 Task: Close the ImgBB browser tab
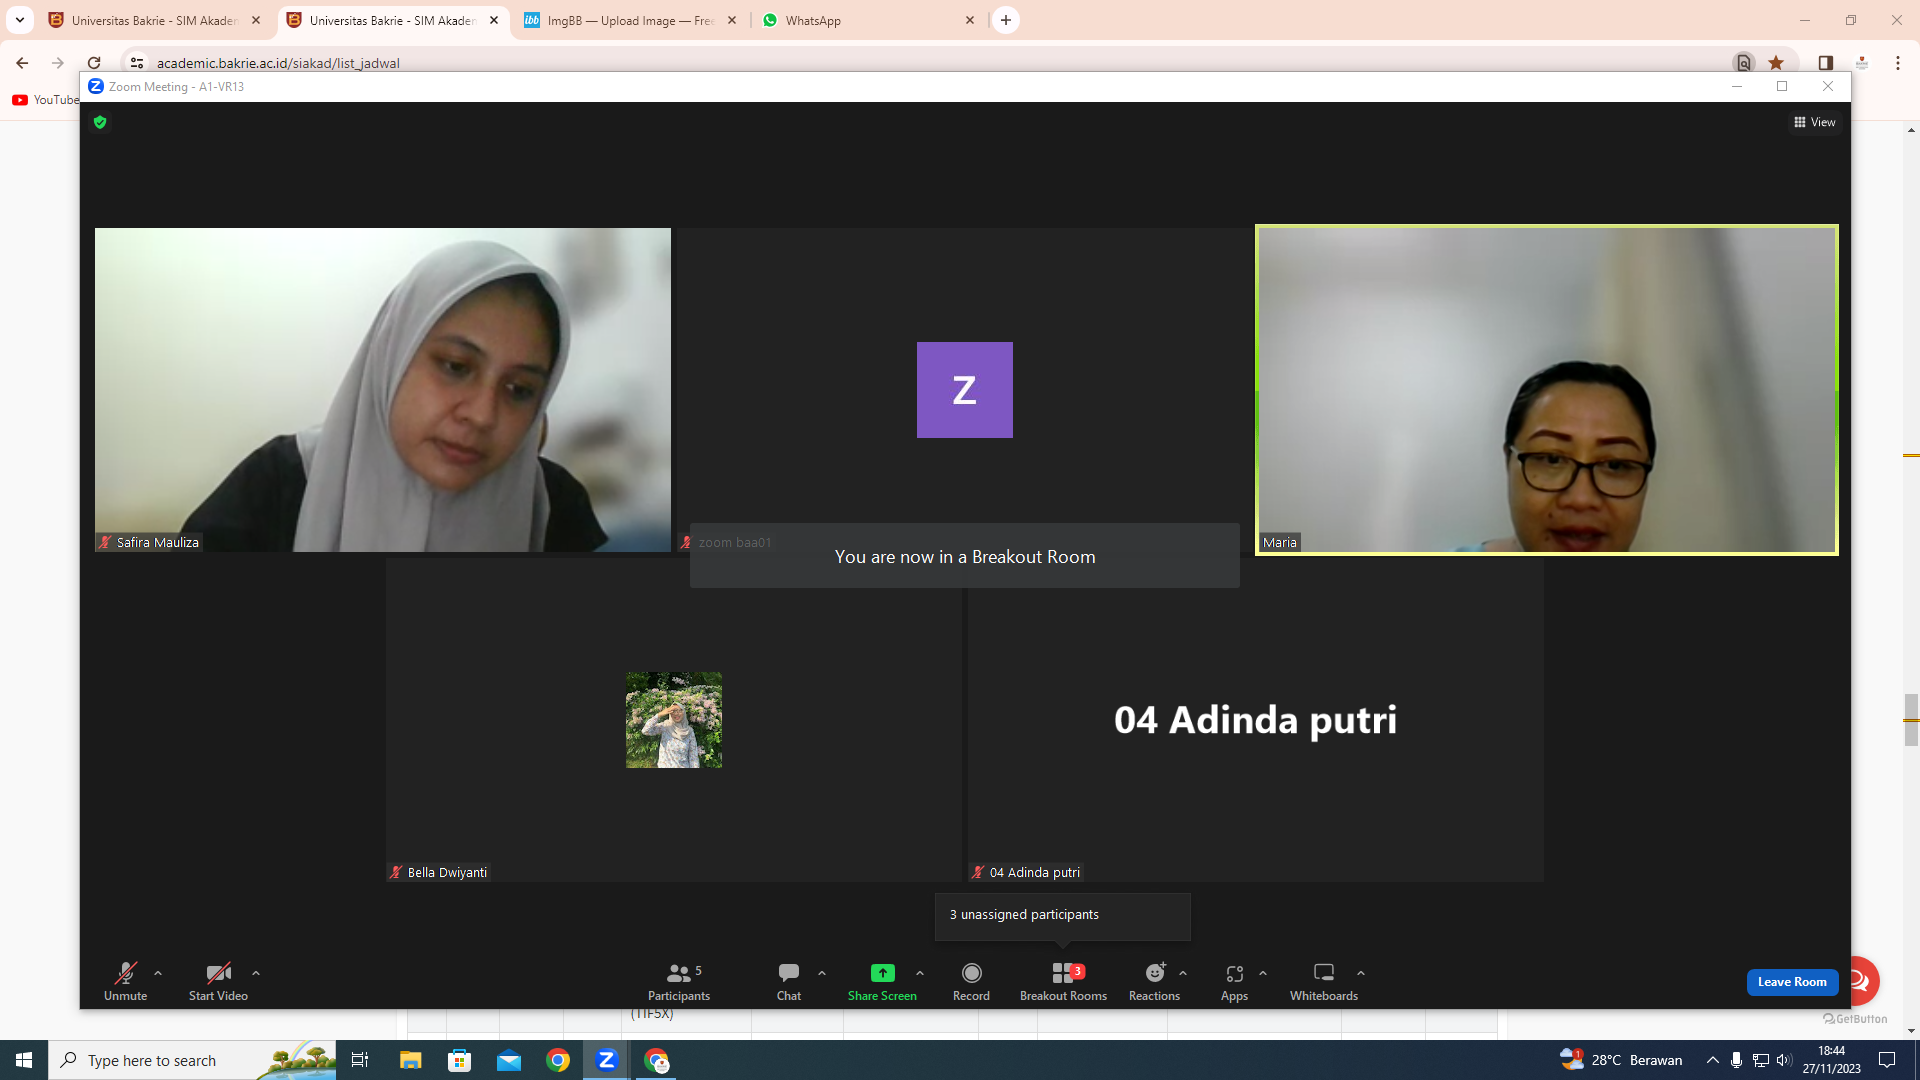(732, 20)
